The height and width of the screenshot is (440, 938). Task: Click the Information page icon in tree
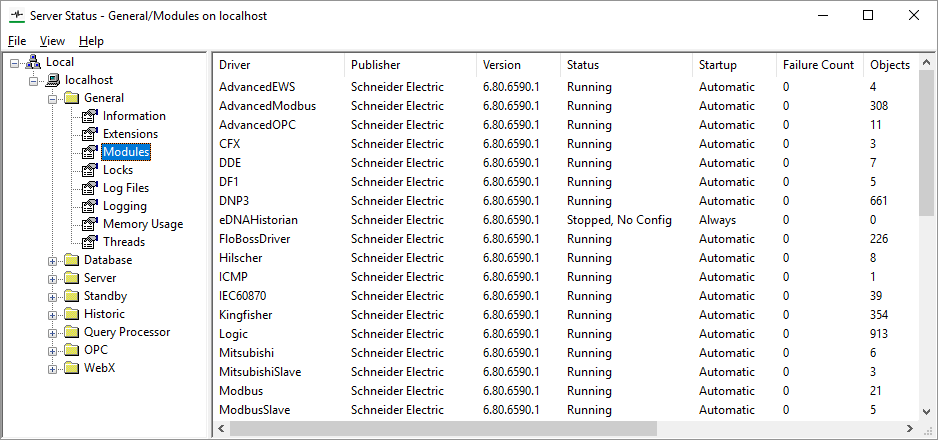point(90,116)
